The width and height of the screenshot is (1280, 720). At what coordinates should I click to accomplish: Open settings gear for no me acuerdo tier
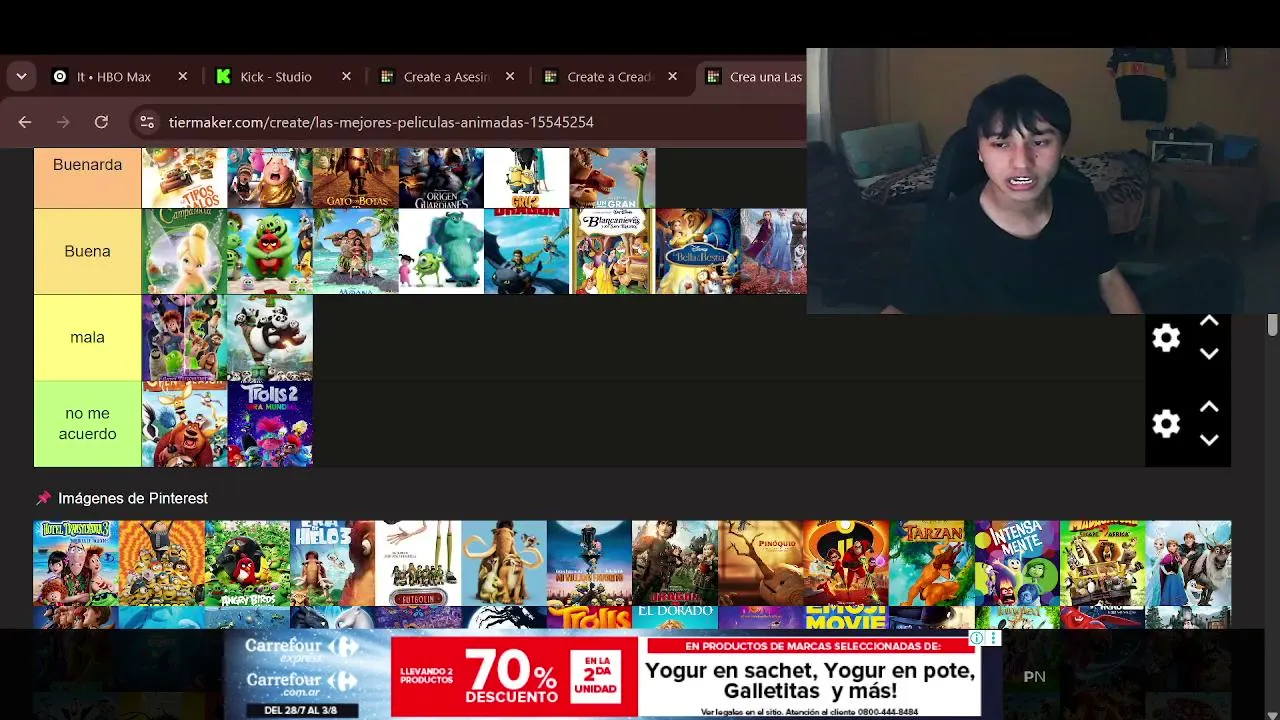(1166, 424)
